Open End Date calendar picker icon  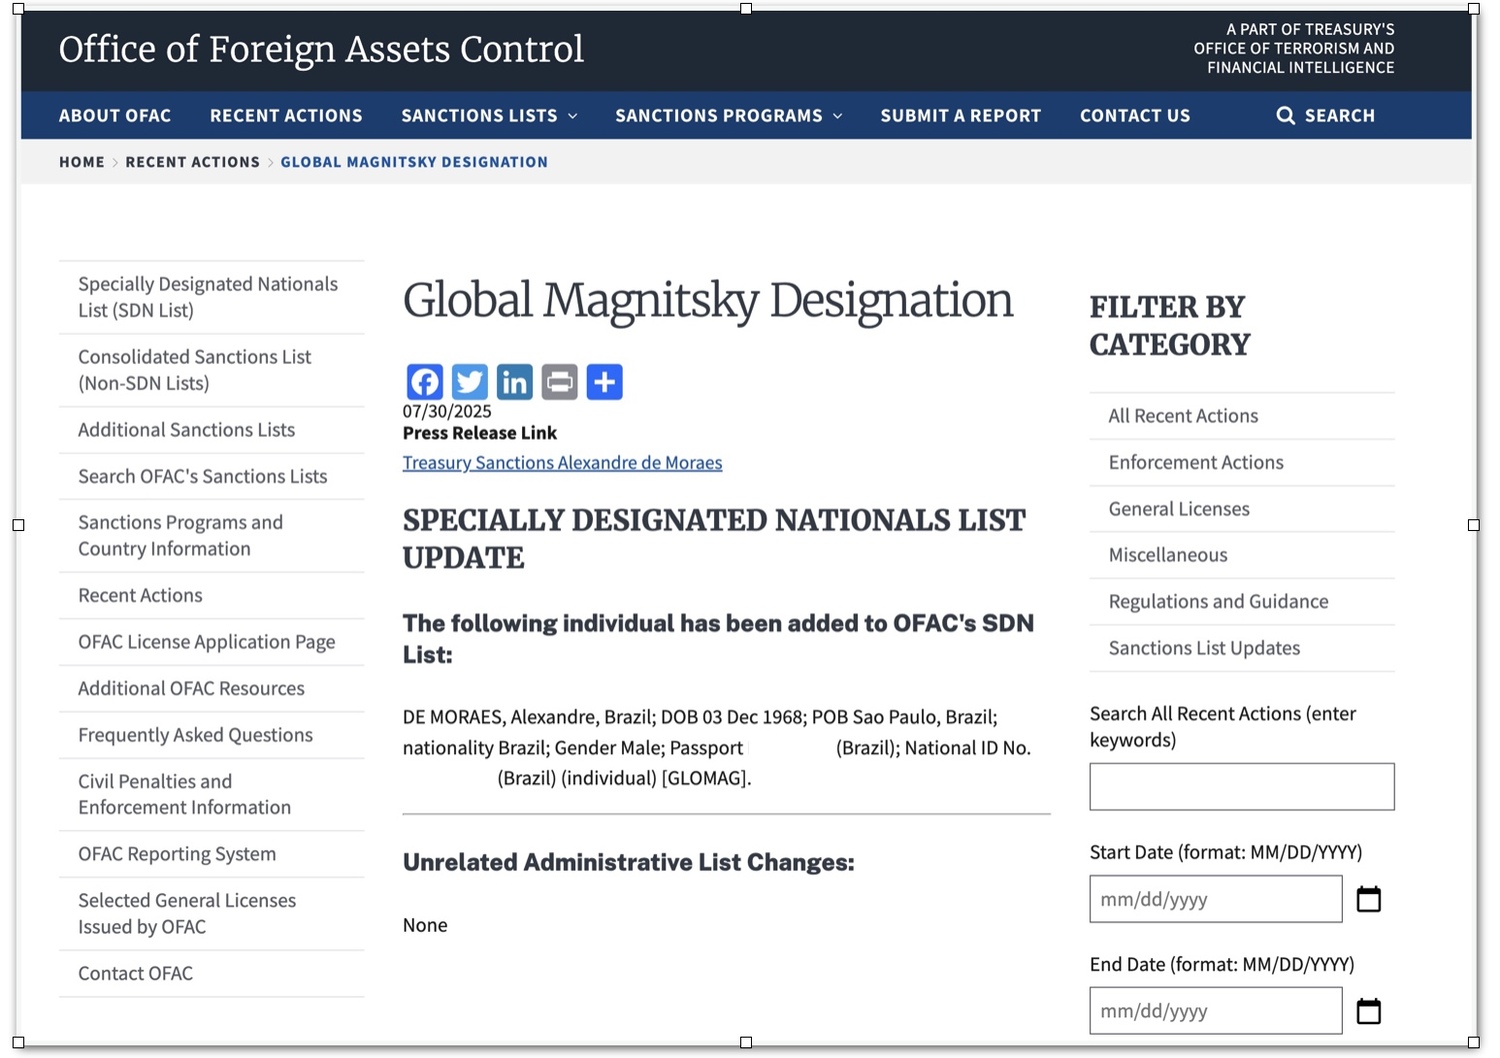pos(1368,1011)
